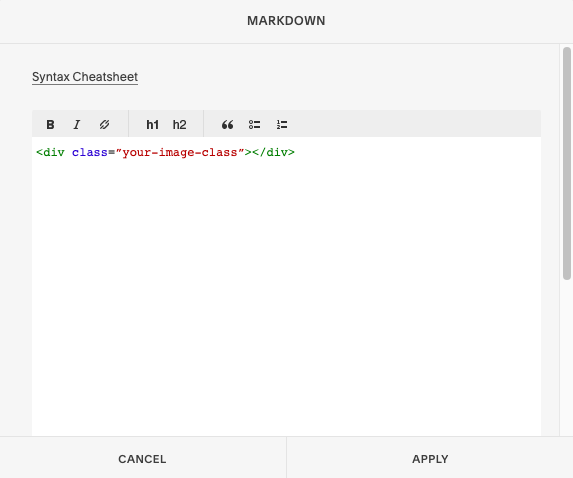Image resolution: width=573 pixels, height=478 pixels.
Task: Grab the vertical scrollbar thumb
Action: [x=567, y=163]
